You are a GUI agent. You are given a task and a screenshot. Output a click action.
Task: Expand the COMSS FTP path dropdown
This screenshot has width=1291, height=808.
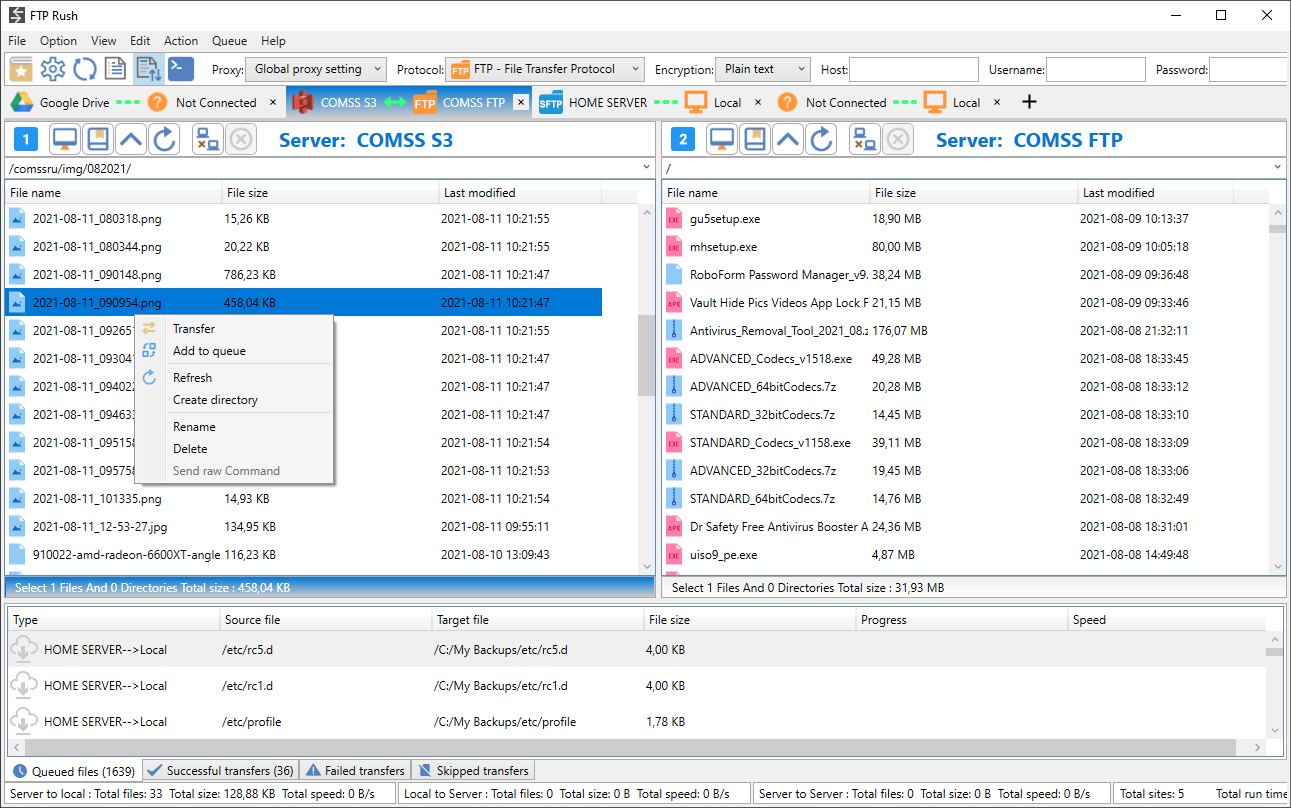1278,168
